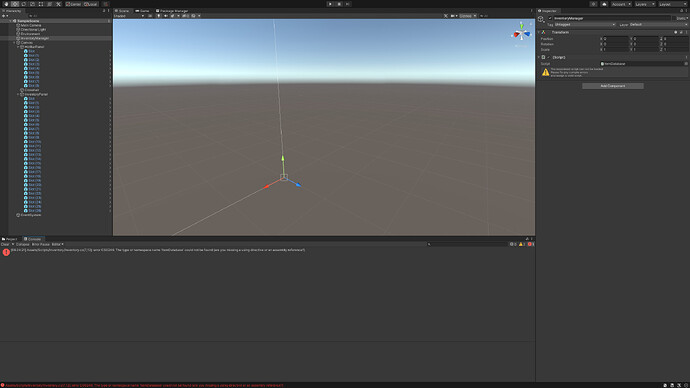This screenshot has height=388, width=690.
Task: Open the Layers dropdown
Action: [x=645, y=4]
